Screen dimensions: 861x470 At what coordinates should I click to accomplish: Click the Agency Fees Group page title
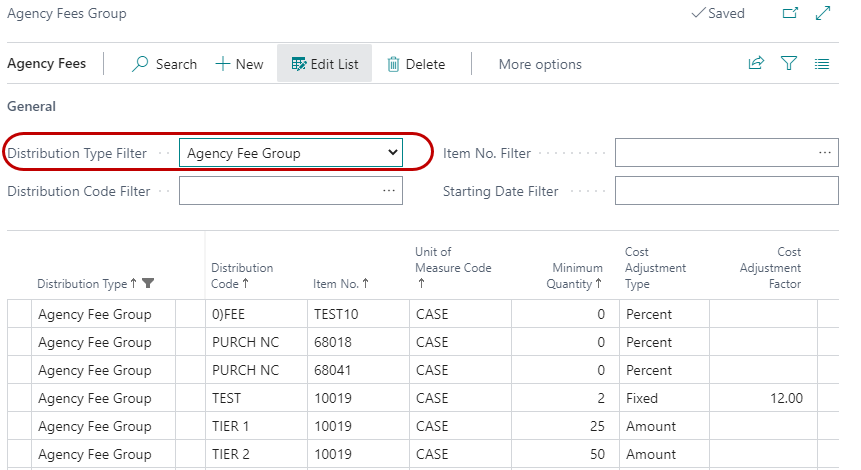[66, 13]
